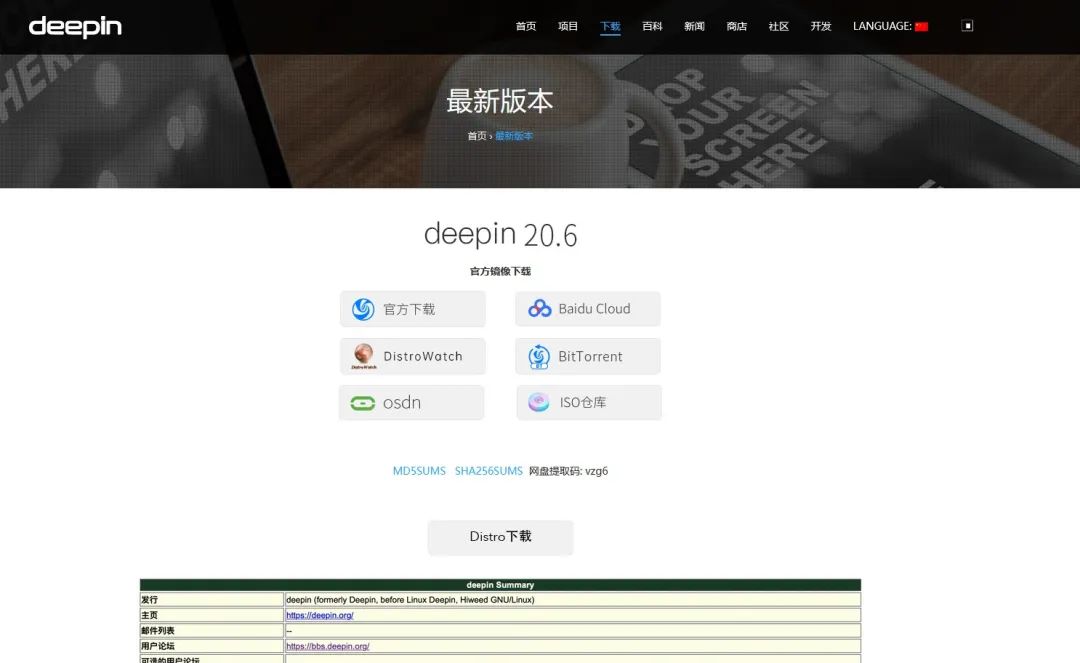Image resolution: width=1080 pixels, height=663 pixels.
Task: Switch to the 下载 navigation tab
Action: pos(610,26)
